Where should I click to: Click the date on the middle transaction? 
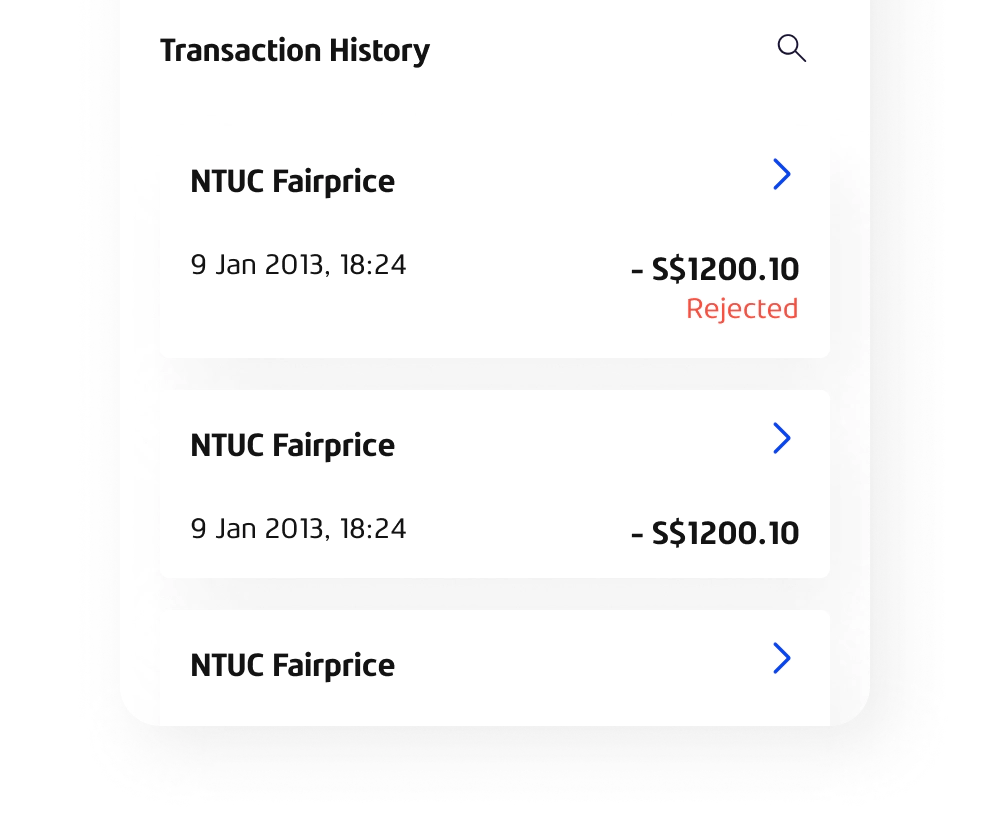[x=298, y=529]
